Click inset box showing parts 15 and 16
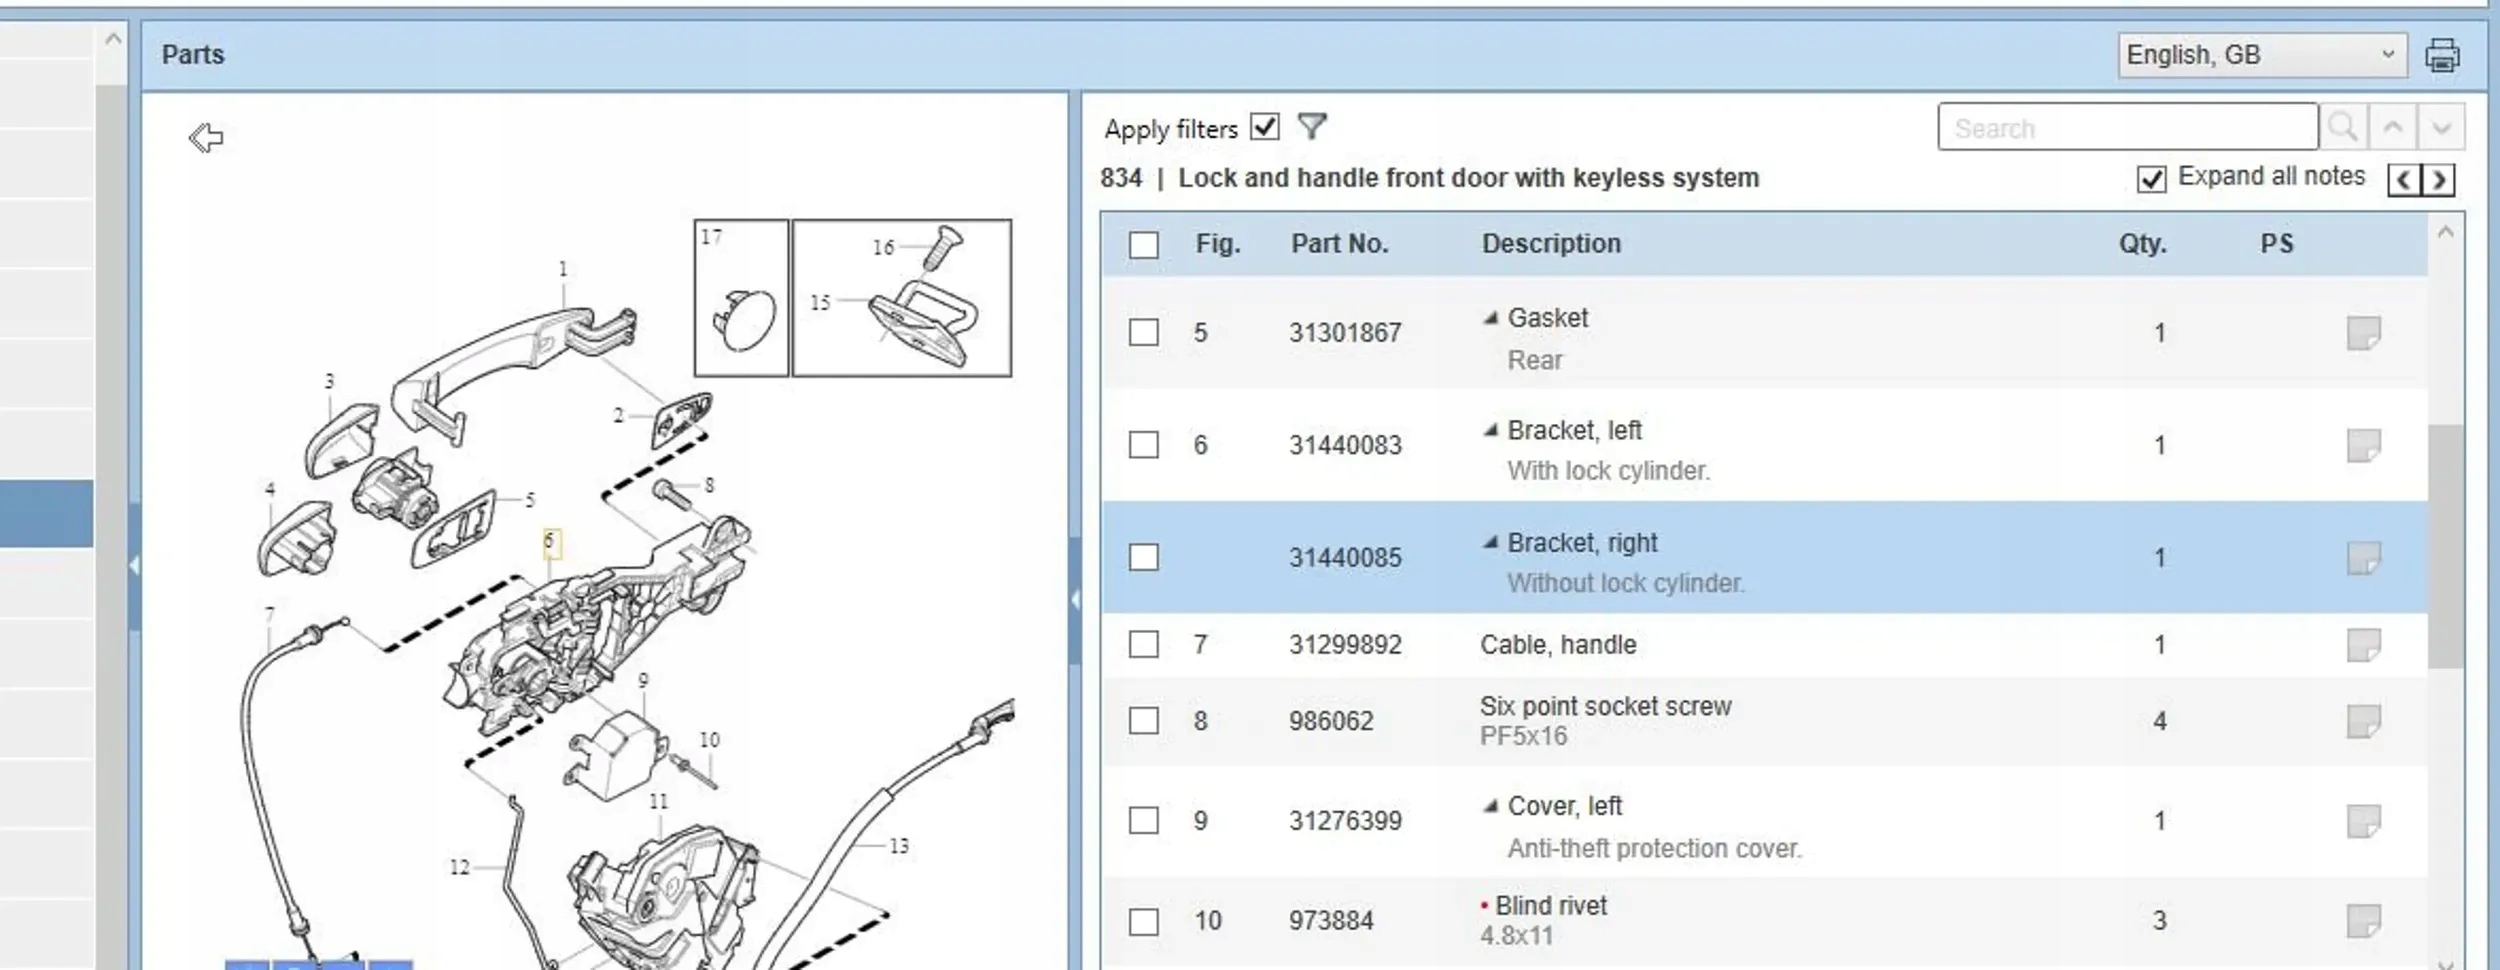 click(901, 298)
